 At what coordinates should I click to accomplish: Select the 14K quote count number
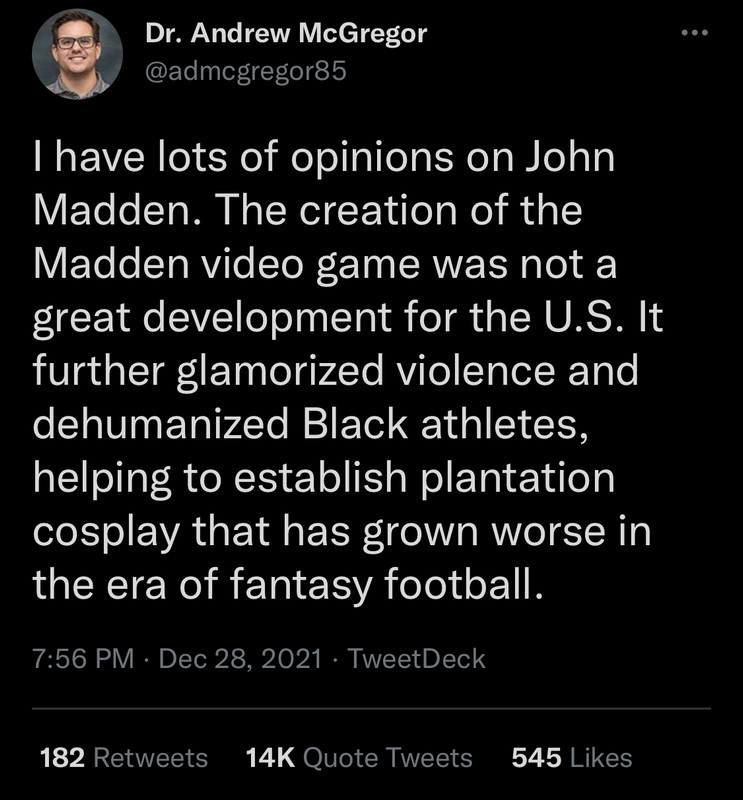pos(270,758)
